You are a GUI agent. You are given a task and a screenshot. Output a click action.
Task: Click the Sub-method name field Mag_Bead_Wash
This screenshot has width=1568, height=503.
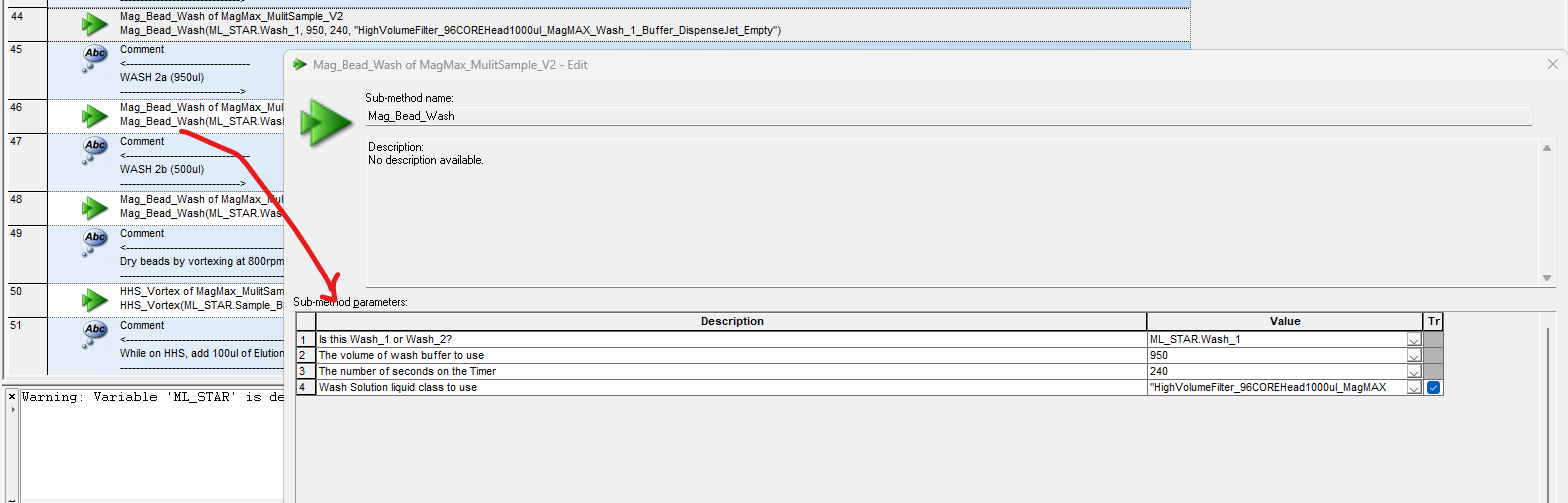[x=949, y=116]
